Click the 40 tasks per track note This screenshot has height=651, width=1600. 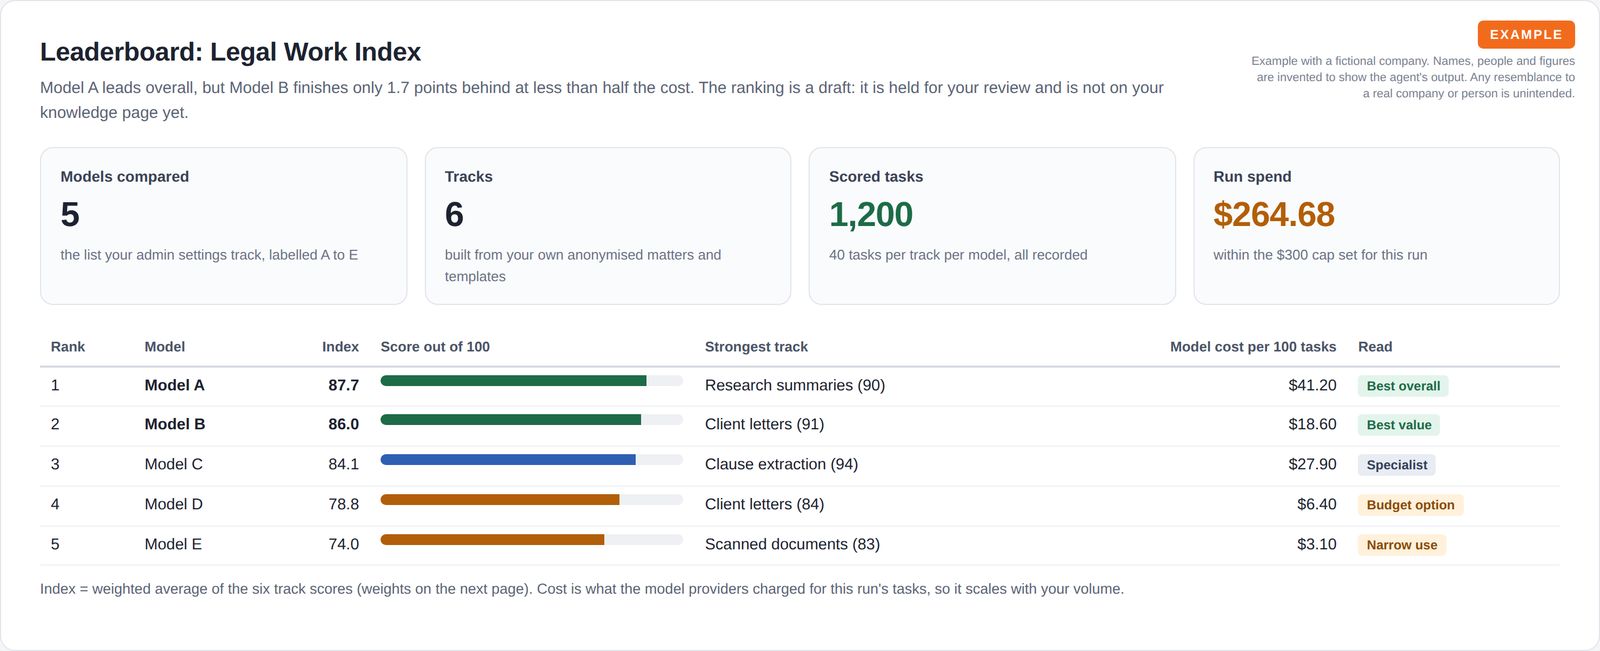[958, 255]
